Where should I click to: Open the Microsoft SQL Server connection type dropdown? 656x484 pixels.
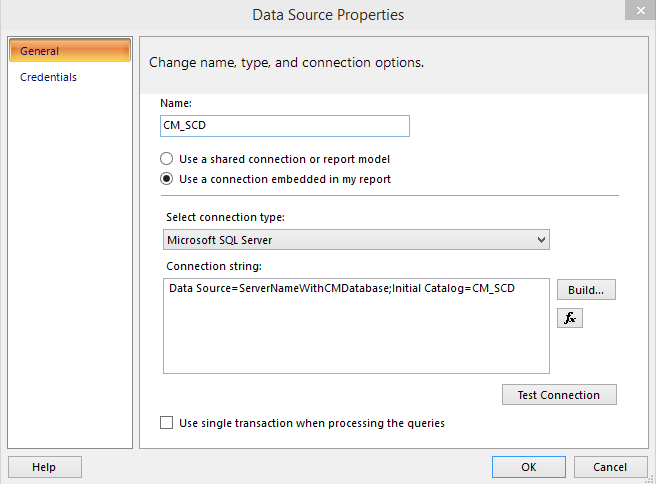pyautogui.click(x=355, y=240)
